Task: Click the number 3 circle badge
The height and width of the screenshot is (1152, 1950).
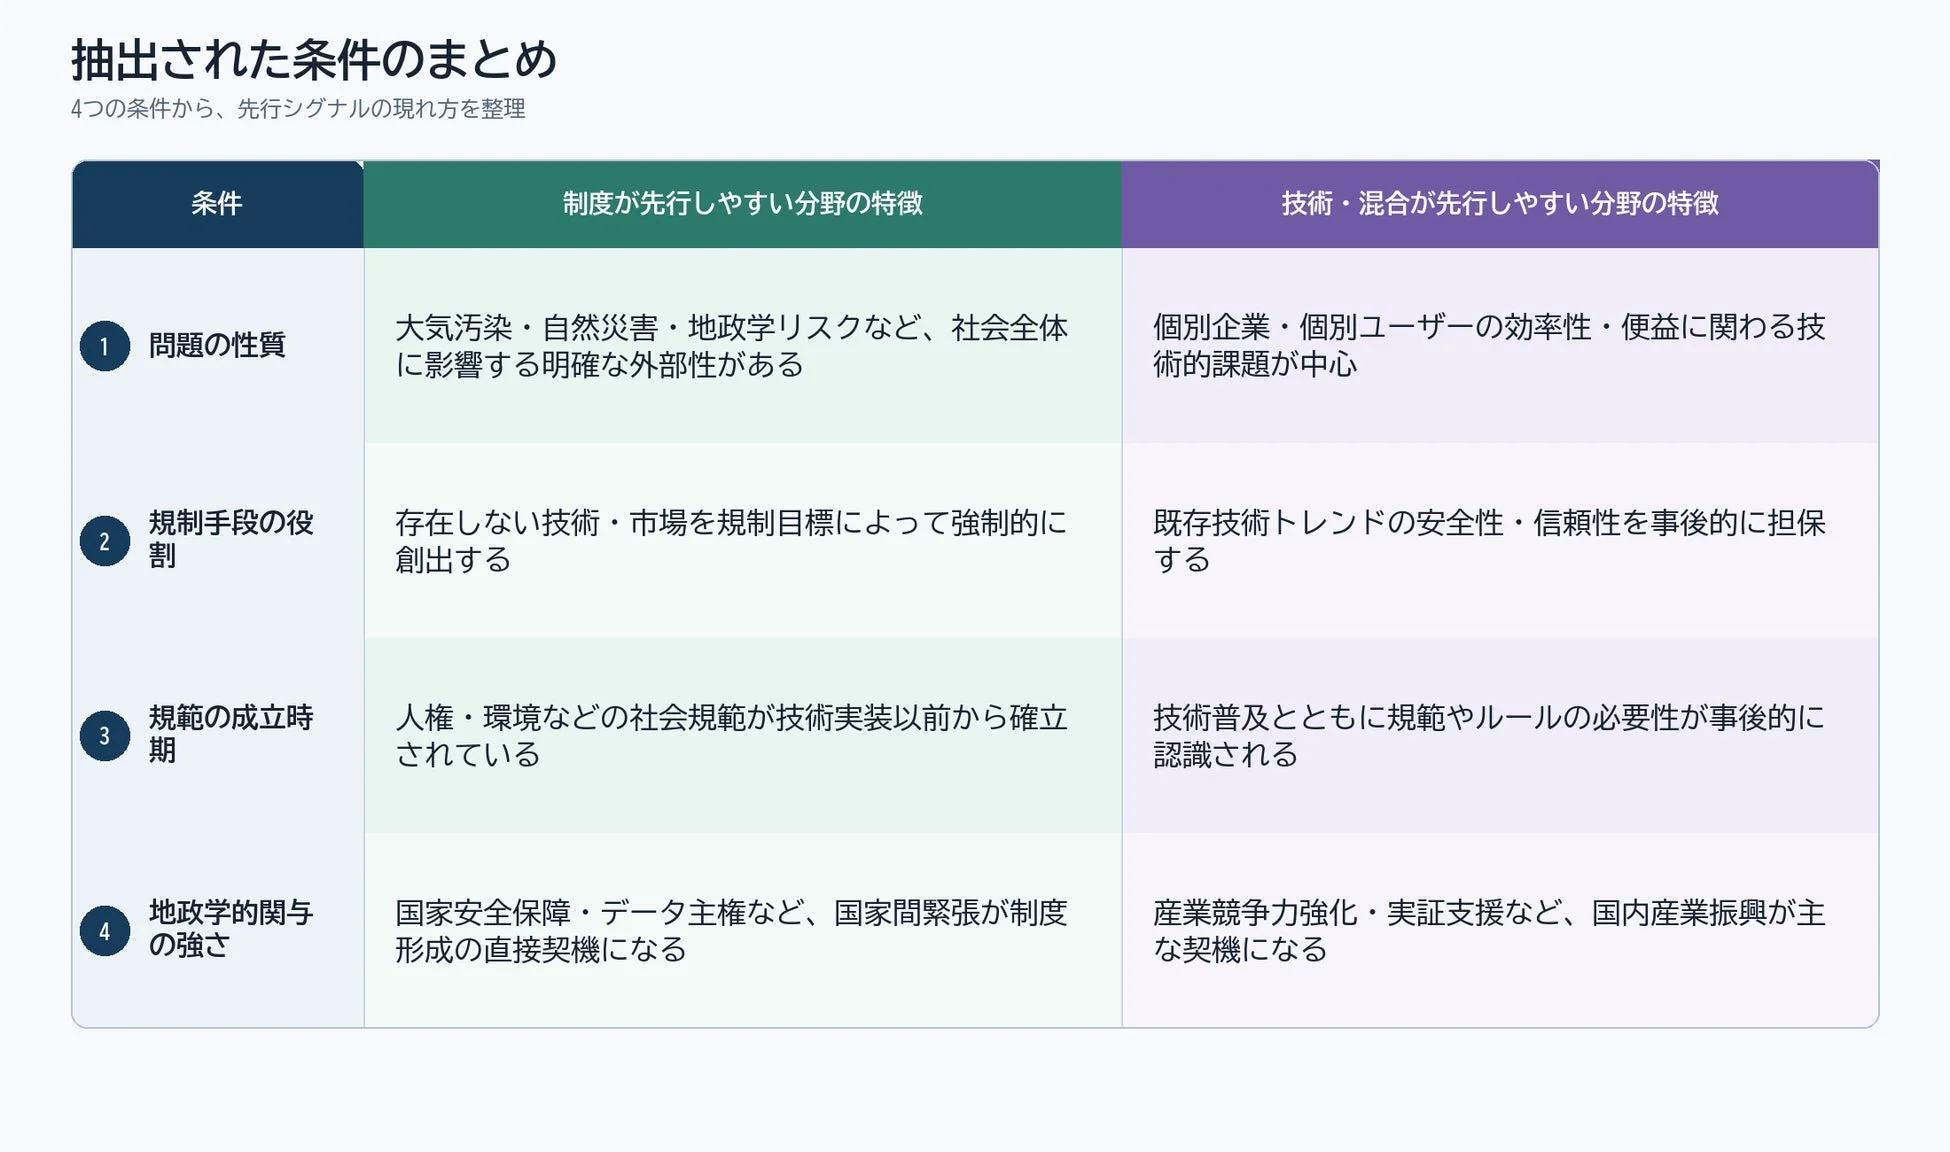Action: tap(105, 736)
